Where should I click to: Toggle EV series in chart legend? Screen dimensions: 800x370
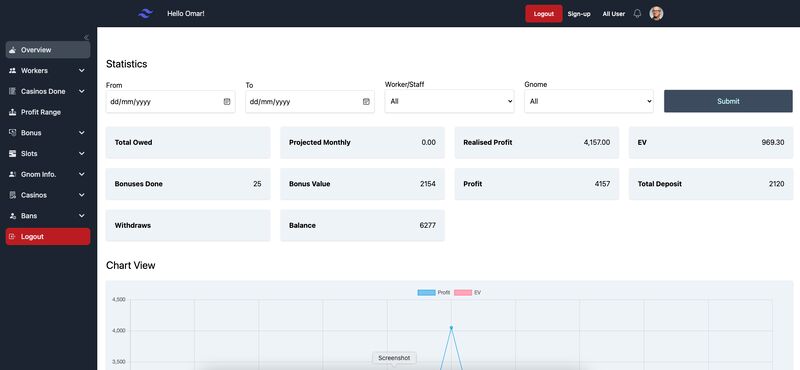coord(467,292)
